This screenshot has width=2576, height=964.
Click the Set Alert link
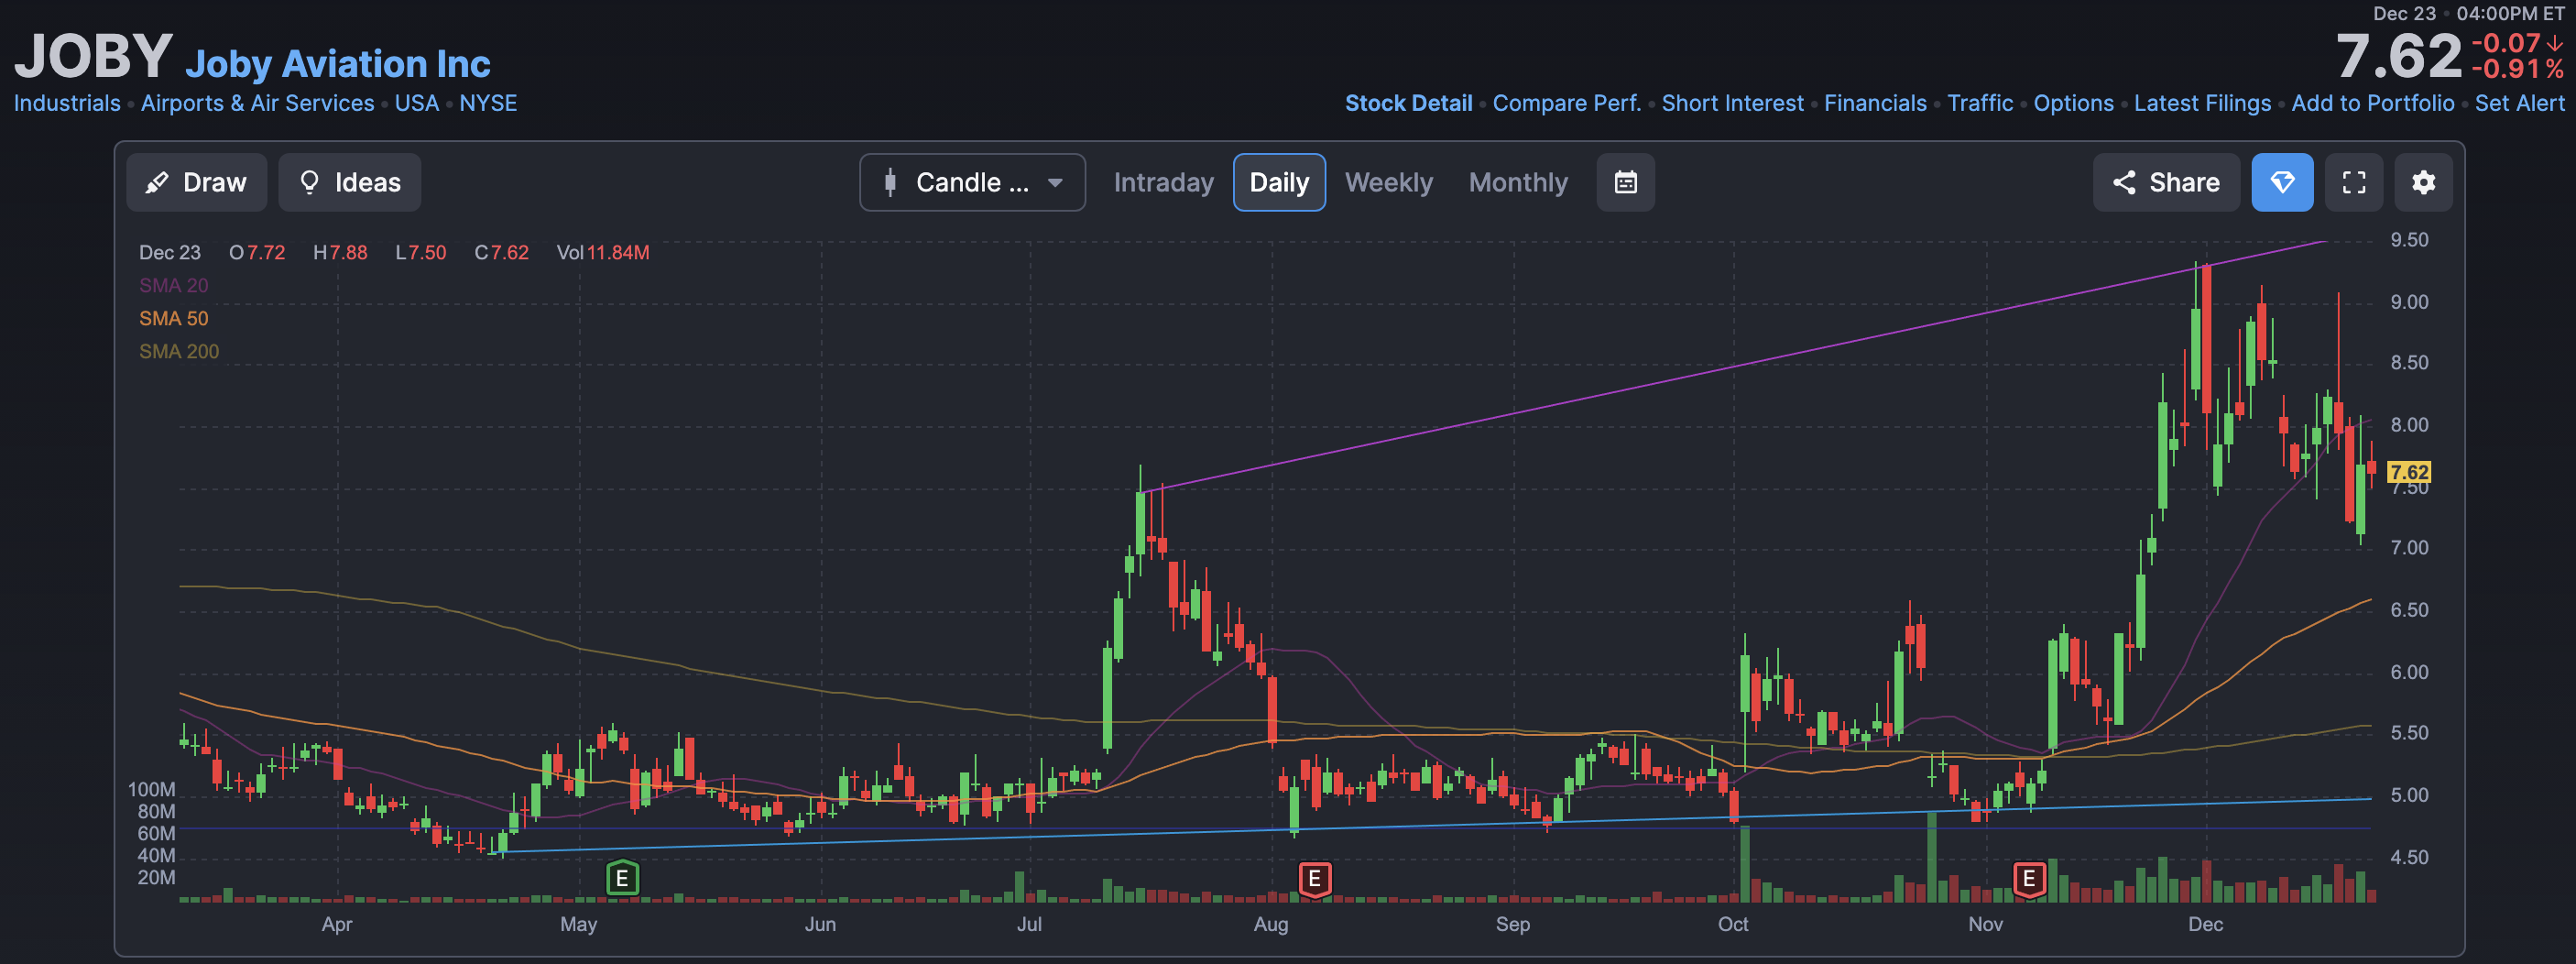click(x=2519, y=103)
